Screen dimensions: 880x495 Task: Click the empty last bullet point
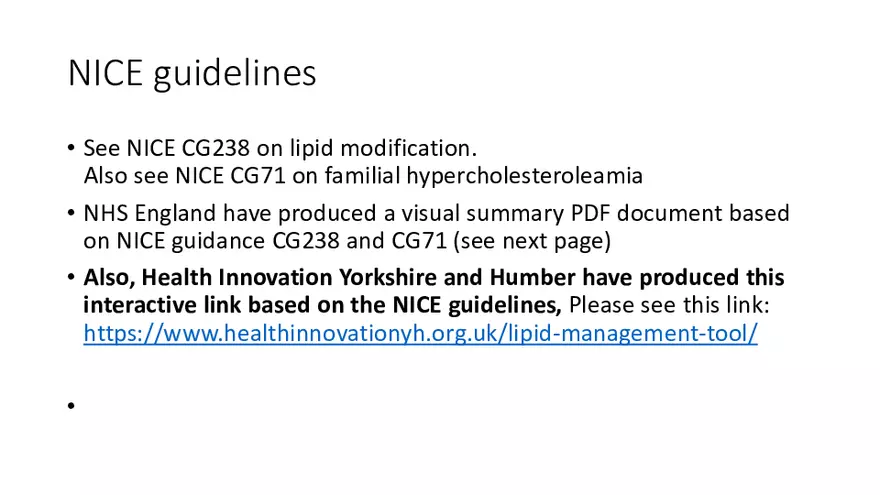[72, 406]
